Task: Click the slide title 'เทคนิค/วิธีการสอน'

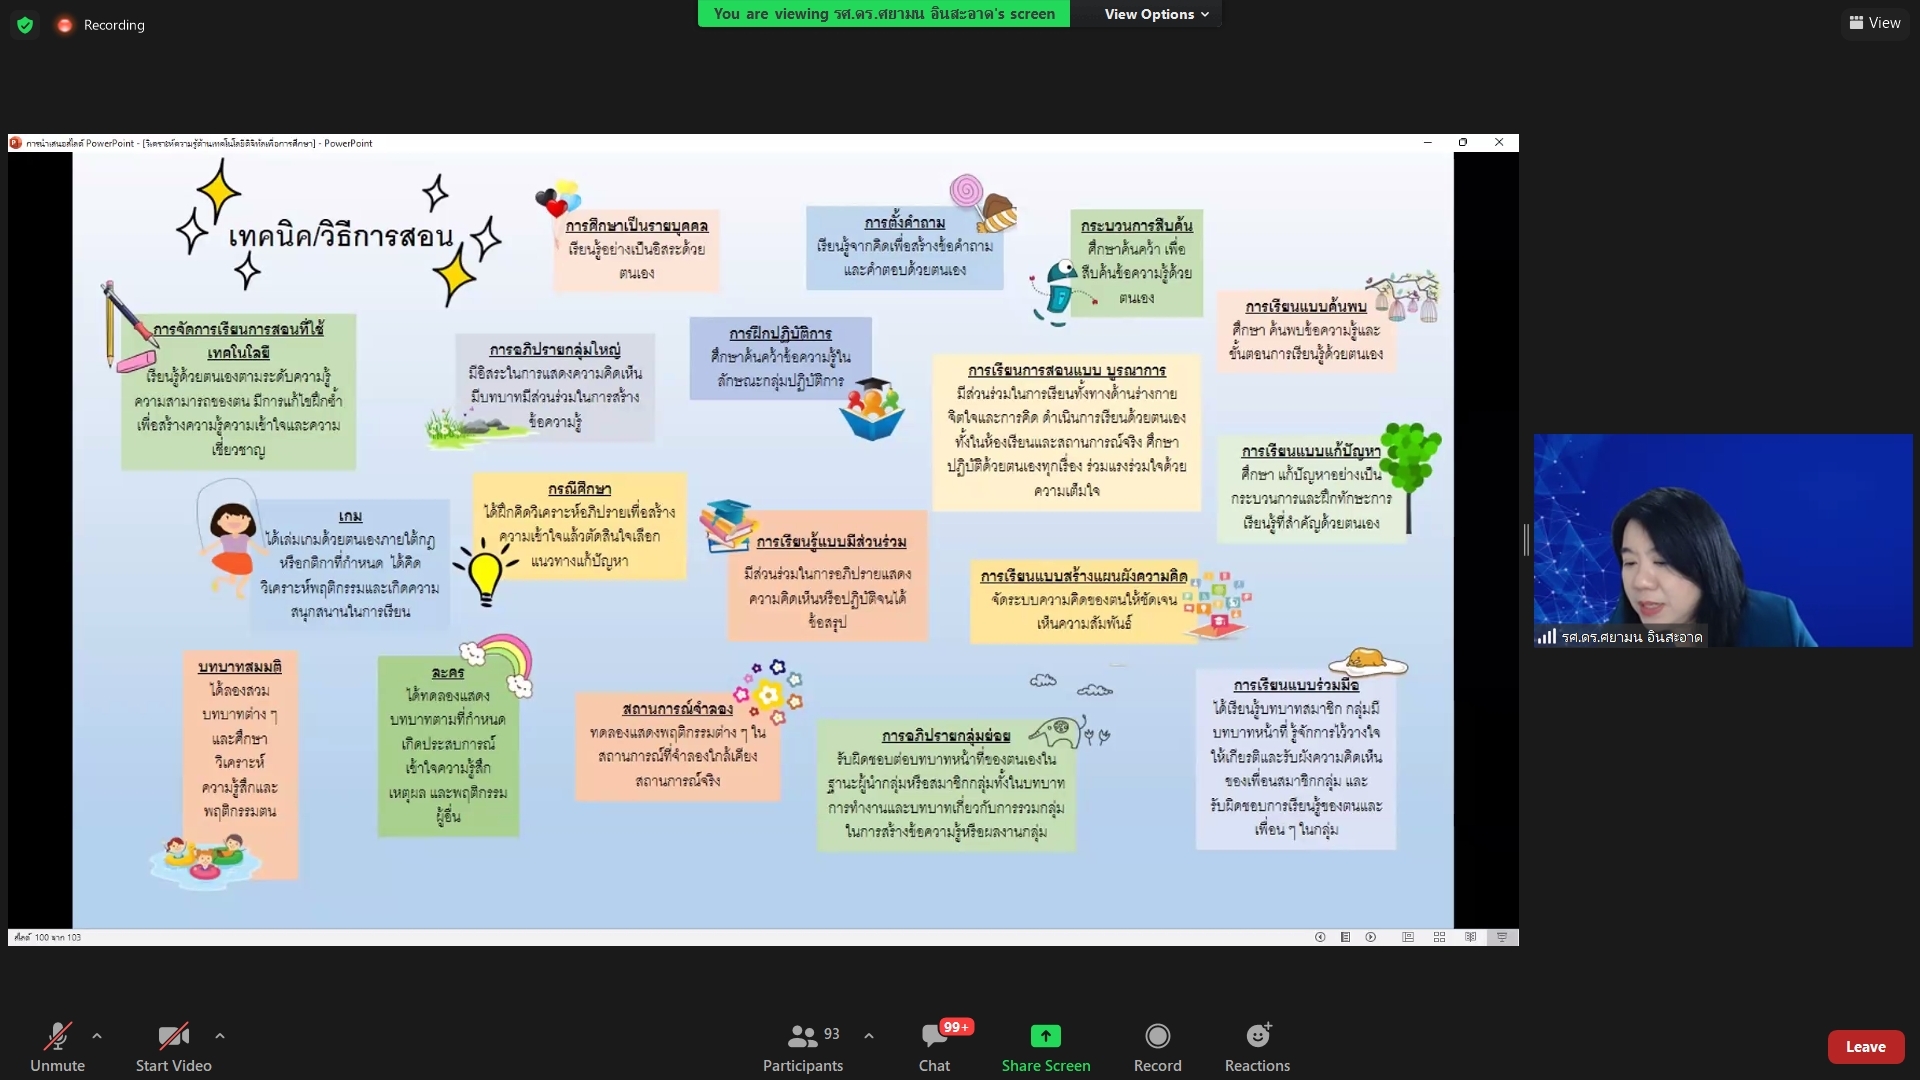Action: (x=341, y=237)
